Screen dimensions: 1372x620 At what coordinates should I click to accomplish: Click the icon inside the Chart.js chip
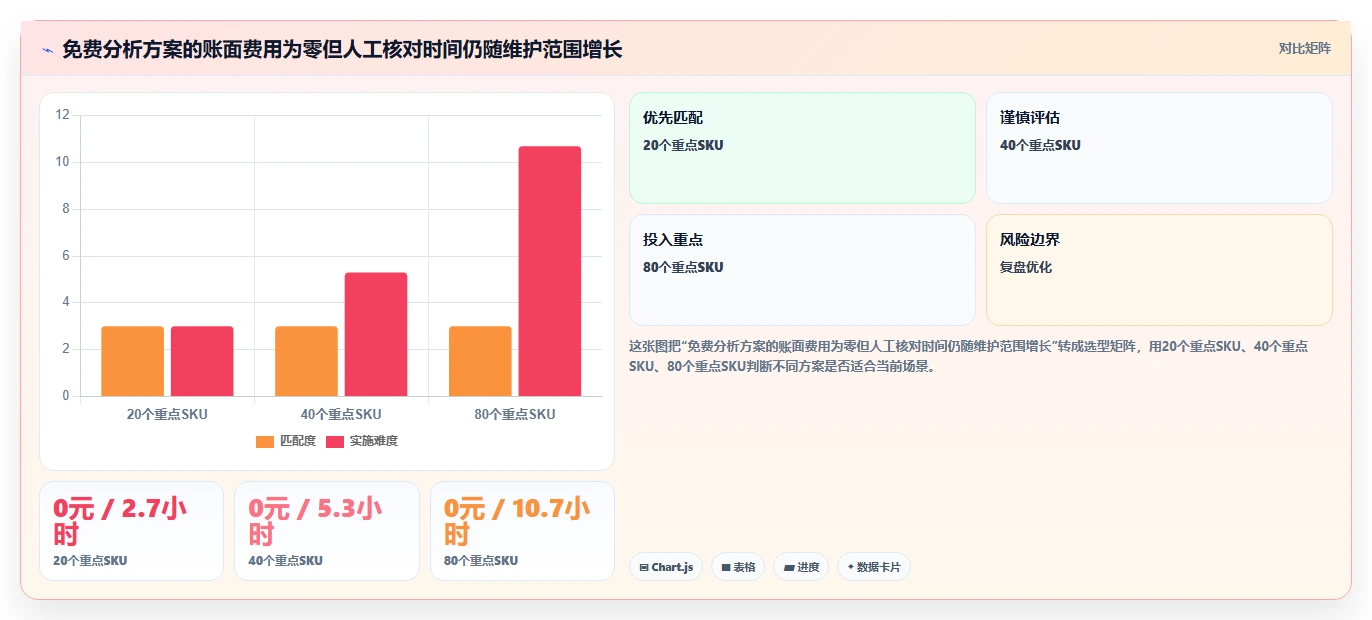pyautogui.click(x=644, y=567)
